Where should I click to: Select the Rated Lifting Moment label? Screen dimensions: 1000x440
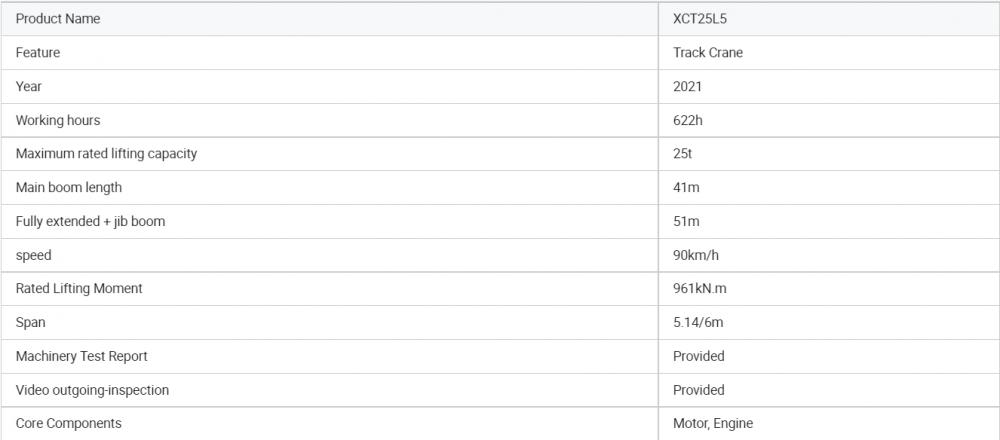point(79,289)
